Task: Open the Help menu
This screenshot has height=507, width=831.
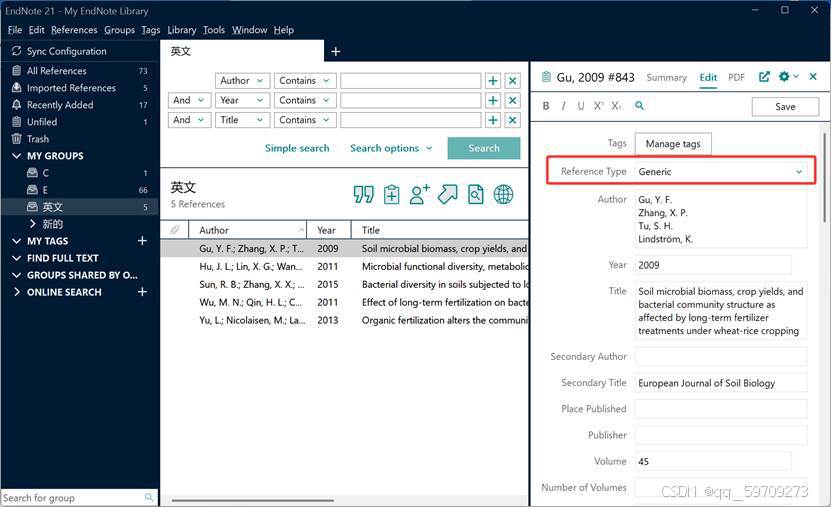Action: pyautogui.click(x=284, y=30)
